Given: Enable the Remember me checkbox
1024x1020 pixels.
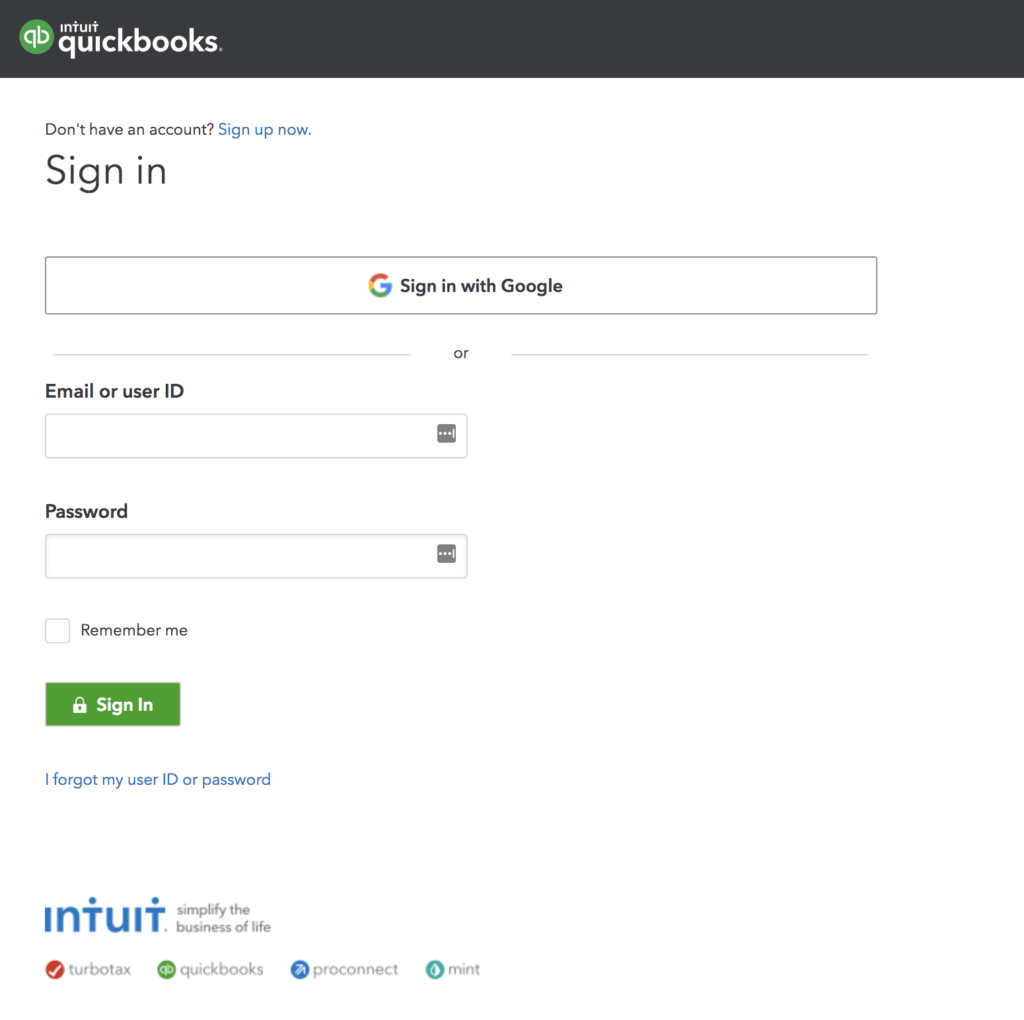Looking at the screenshot, I should (57, 630).
